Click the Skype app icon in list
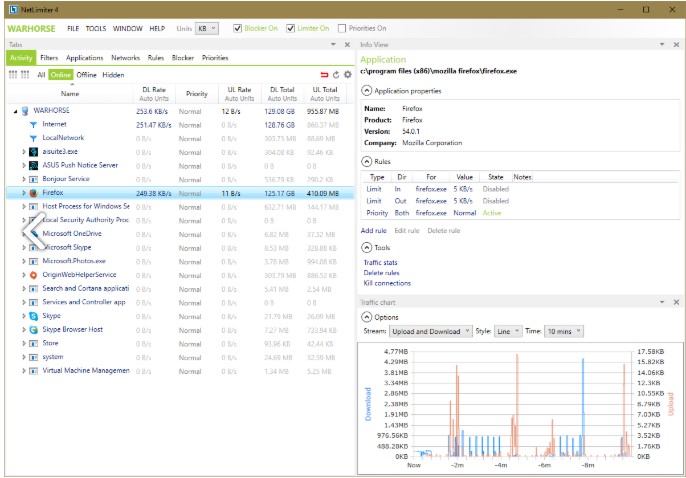The height and width of the screenshot is (478, 686). (x=34, y=315)
